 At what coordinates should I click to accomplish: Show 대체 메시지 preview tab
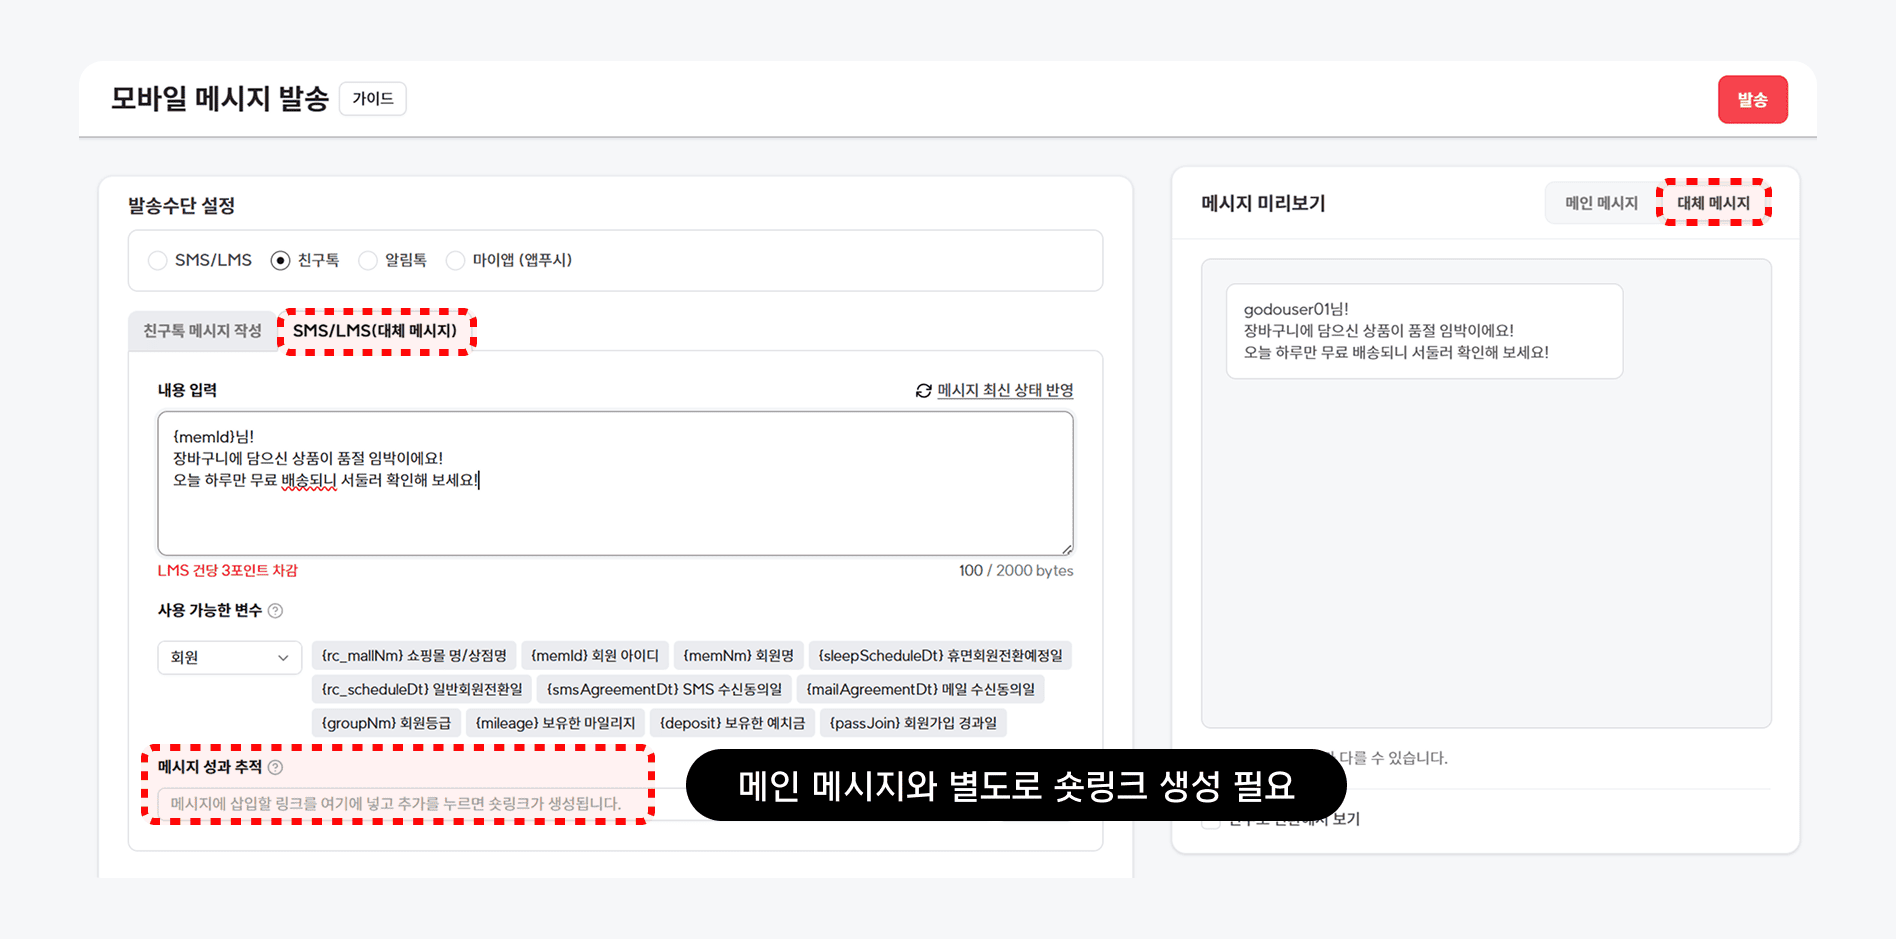click(1713, 203)
